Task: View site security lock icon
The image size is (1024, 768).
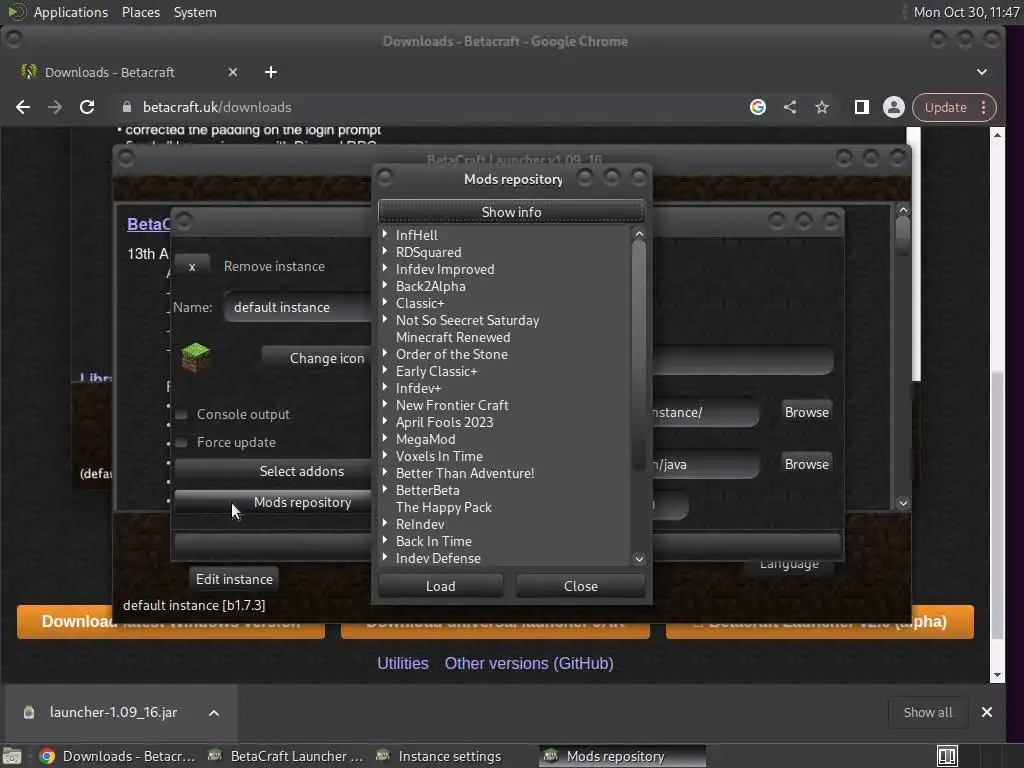Action: [x=127, y=107]
